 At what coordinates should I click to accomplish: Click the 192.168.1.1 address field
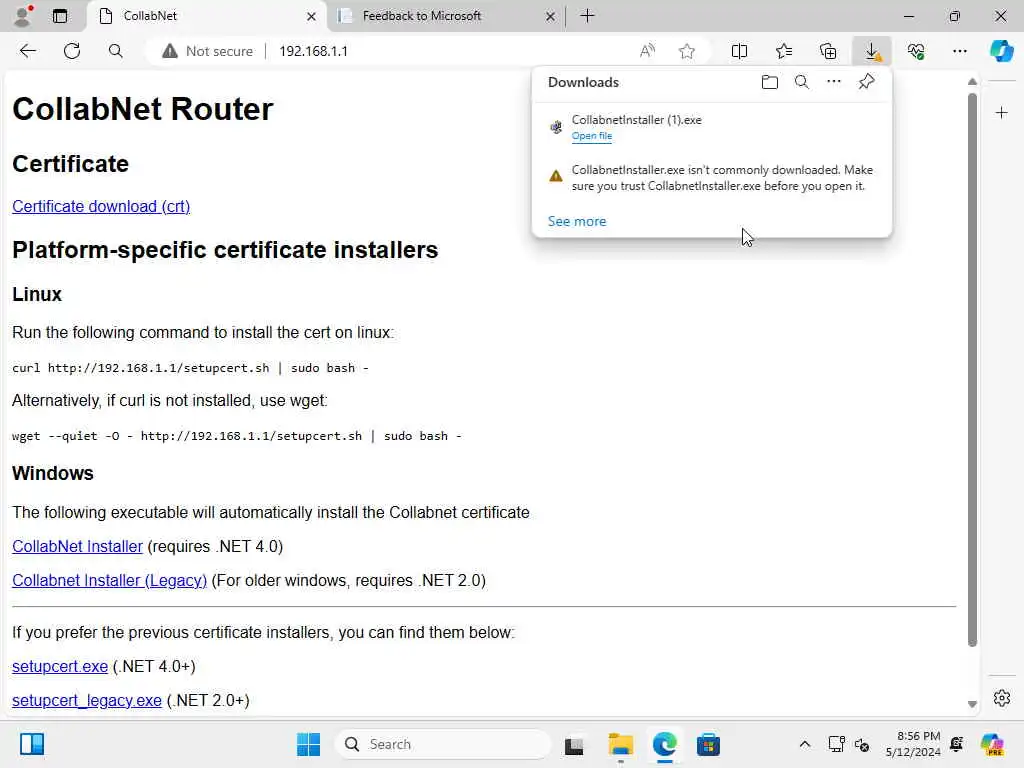pyautogui.click(x=313, y=51)
